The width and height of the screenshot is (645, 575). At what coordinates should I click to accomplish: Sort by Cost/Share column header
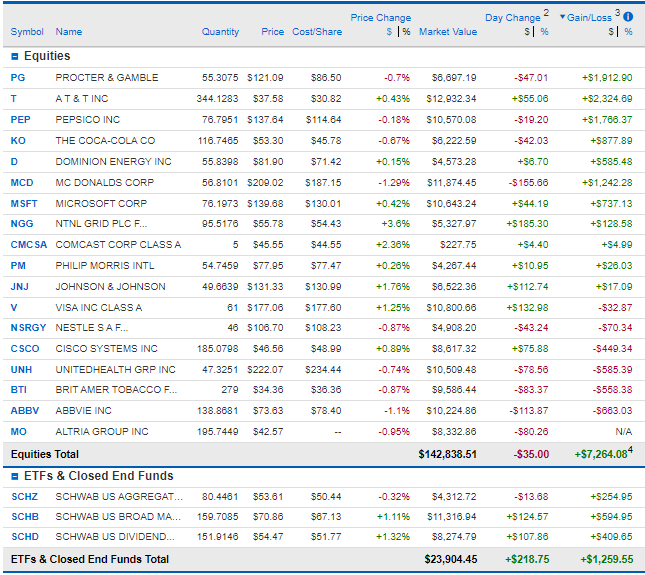pyautogui.click(x=317, y=32)
